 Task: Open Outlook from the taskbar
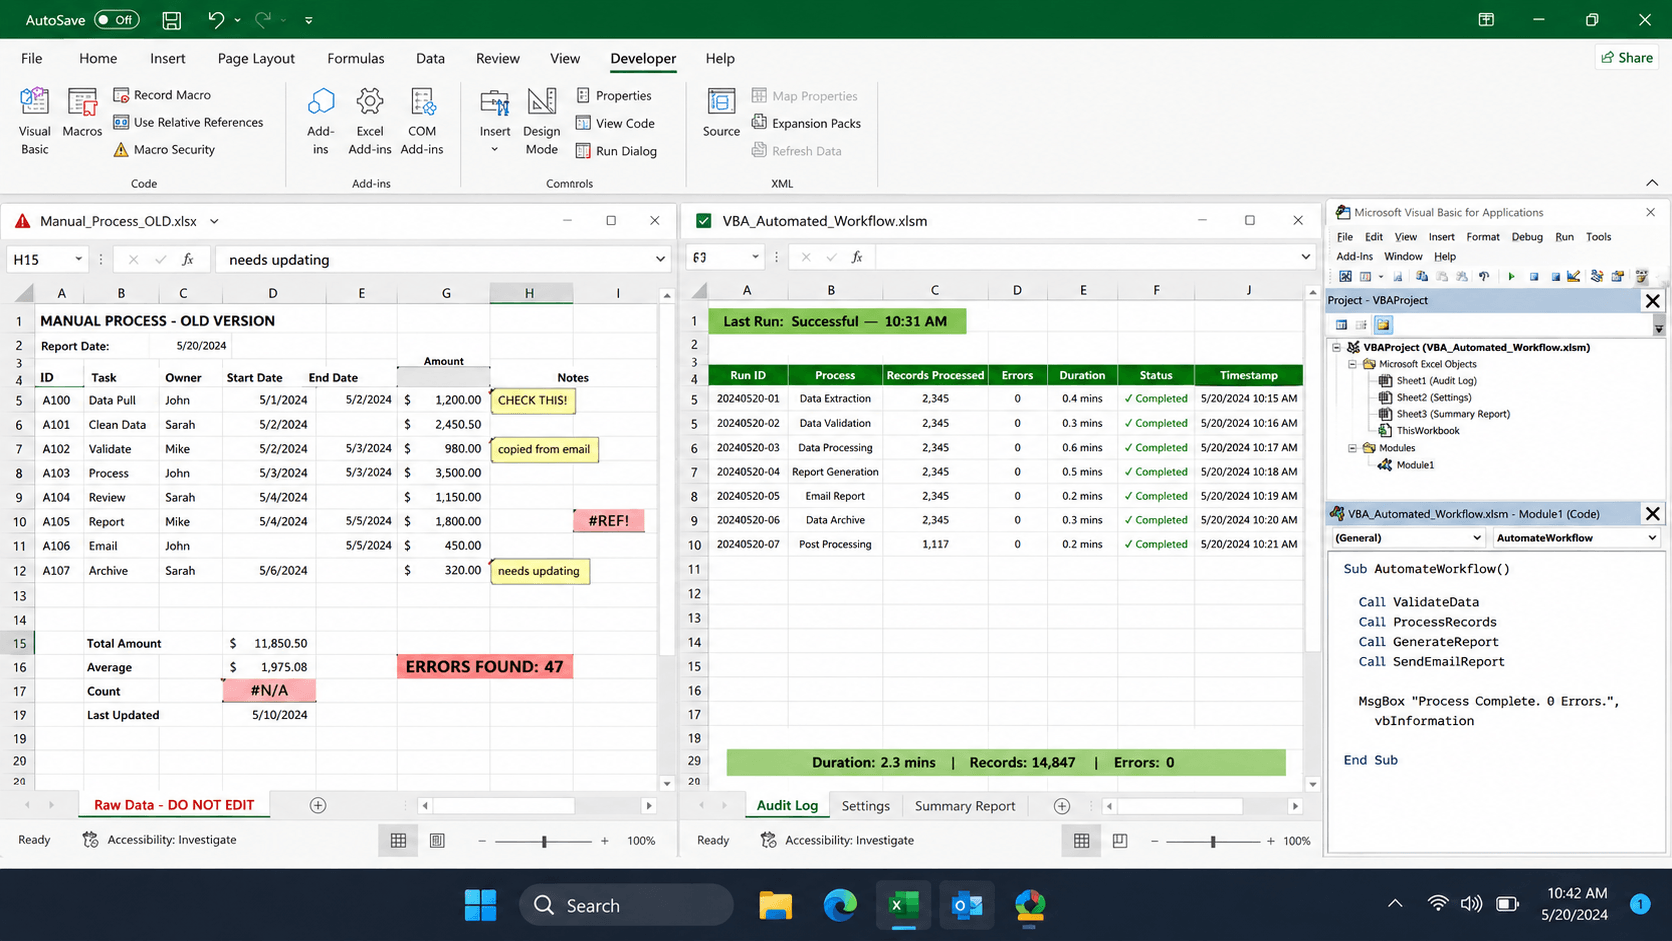point(967,906)
